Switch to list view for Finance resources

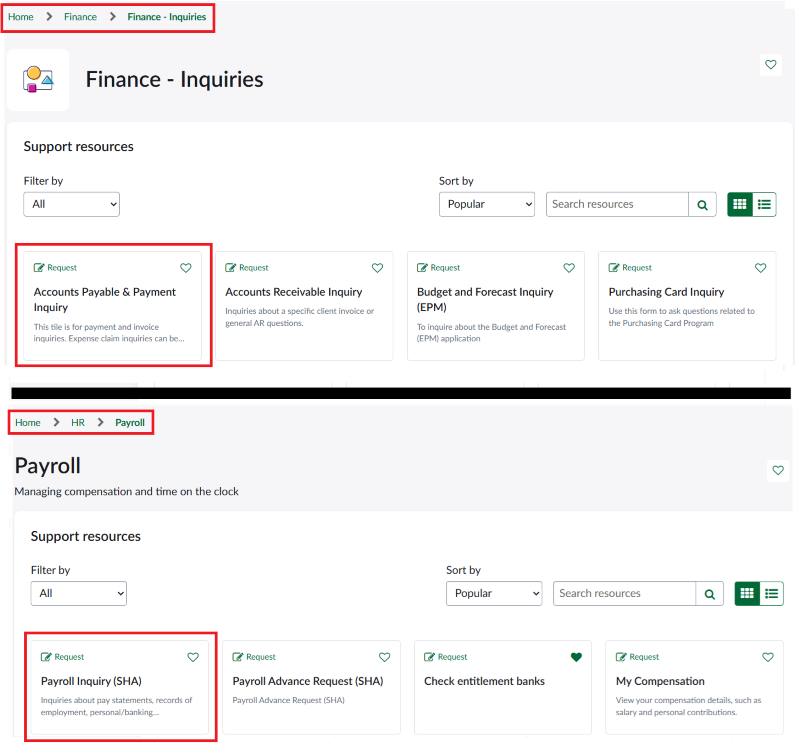[x=764, y=204]
